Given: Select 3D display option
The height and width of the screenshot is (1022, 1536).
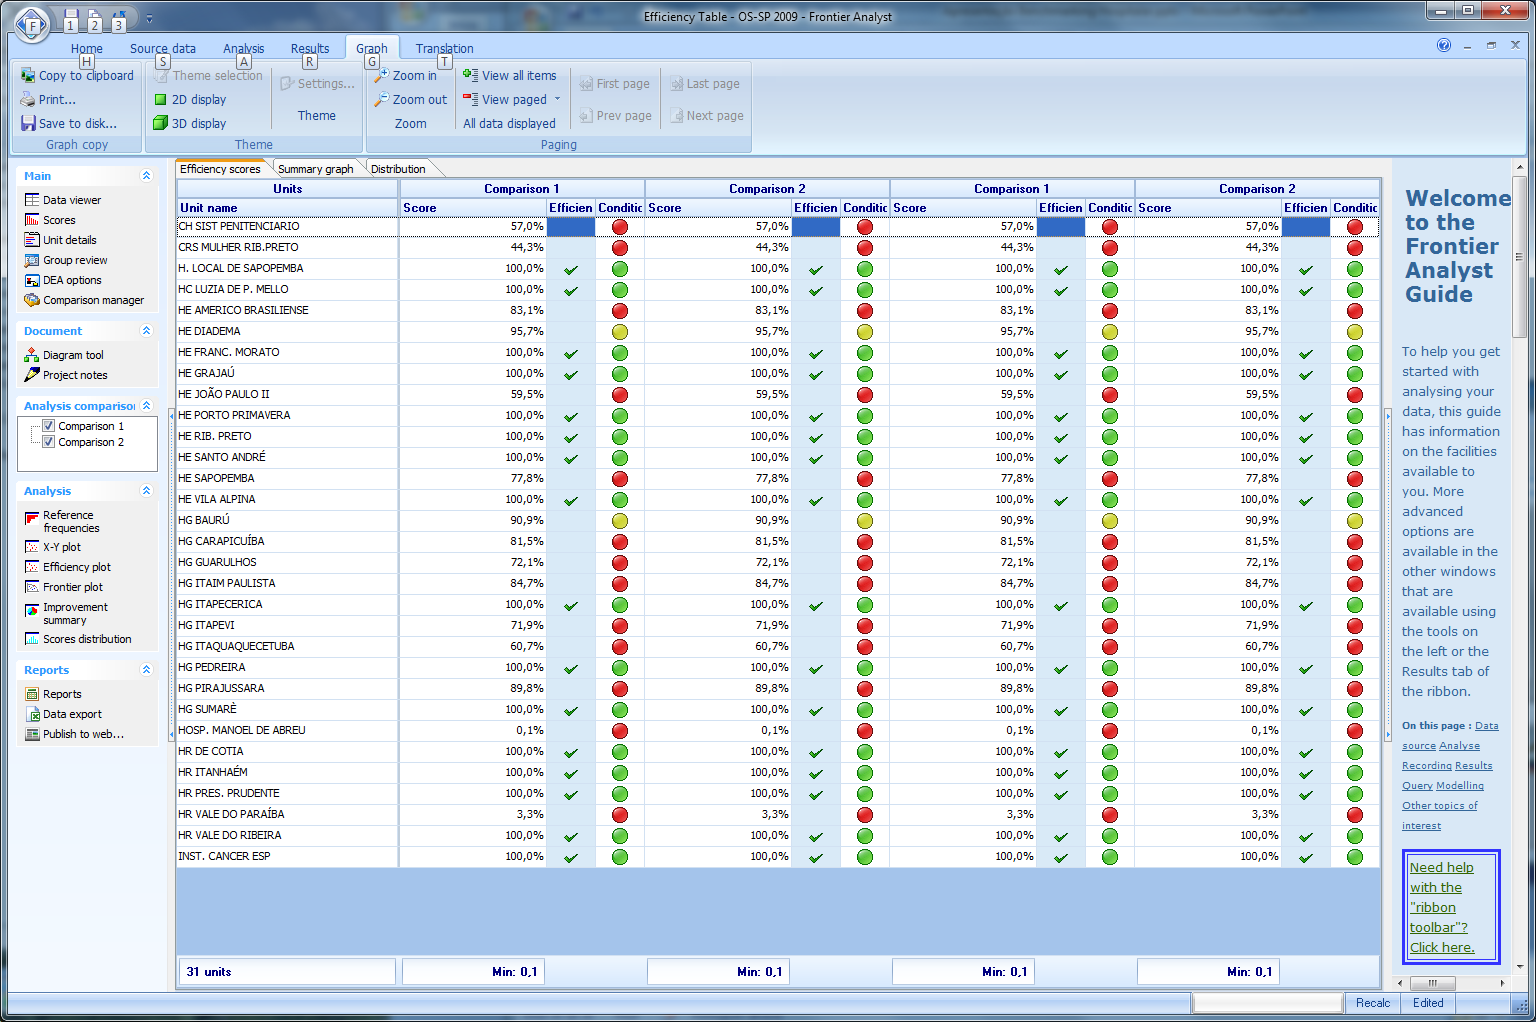Looking at the screenshot, I should pos(190,124).
